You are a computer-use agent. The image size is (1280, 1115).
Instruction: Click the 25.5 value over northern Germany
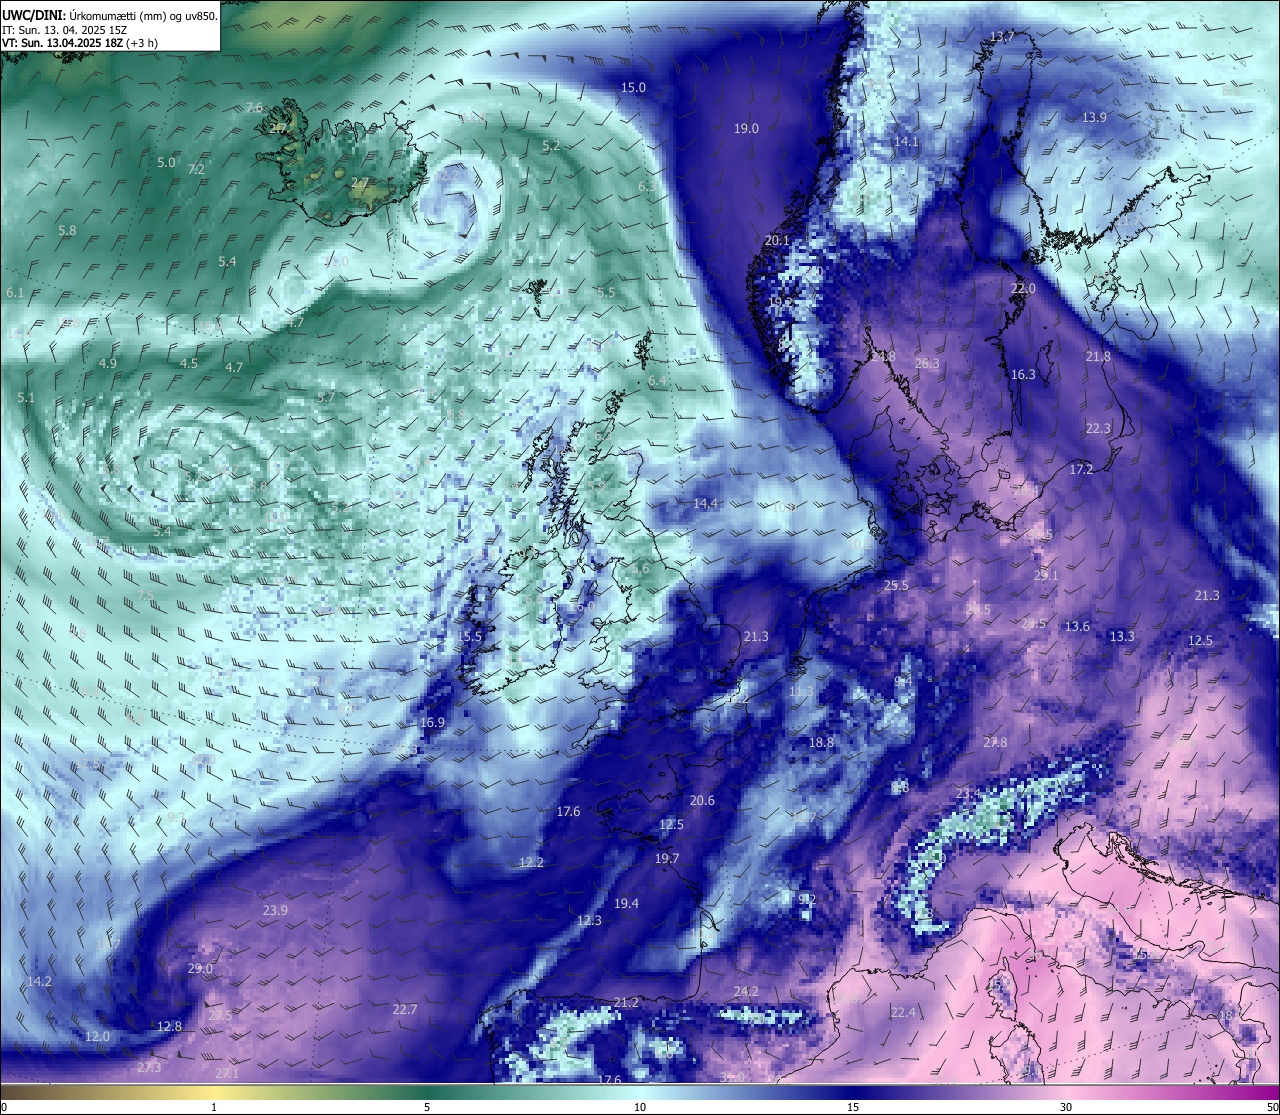coord(896,586)
